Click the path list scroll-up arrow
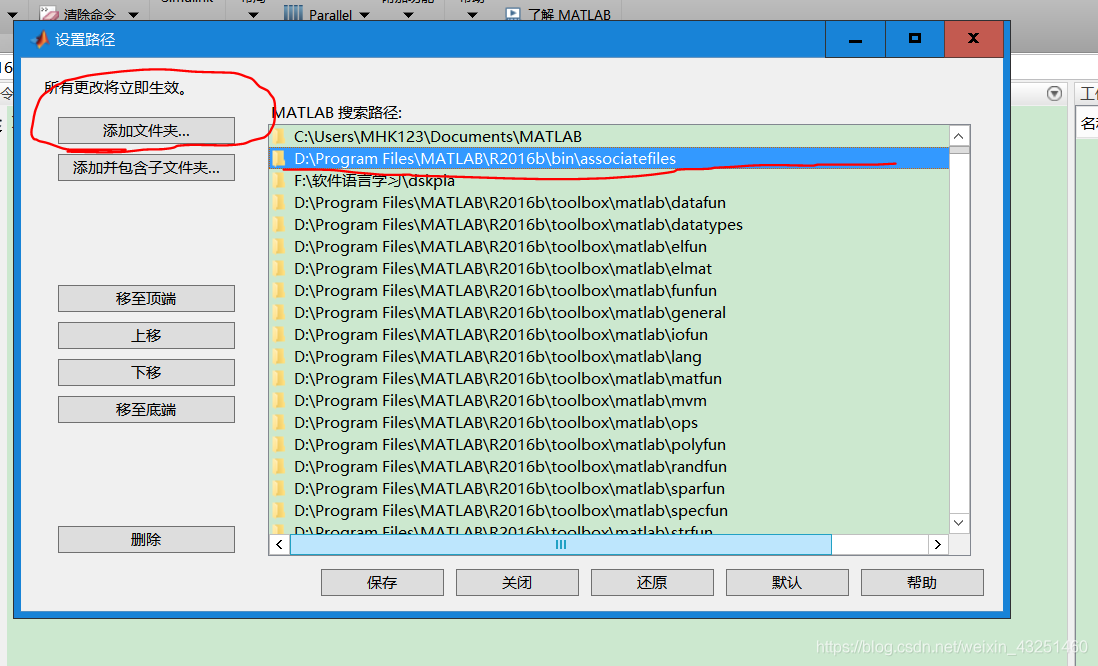The height and width of the screenshot is (666, 1098). click(x=959, y=136)
